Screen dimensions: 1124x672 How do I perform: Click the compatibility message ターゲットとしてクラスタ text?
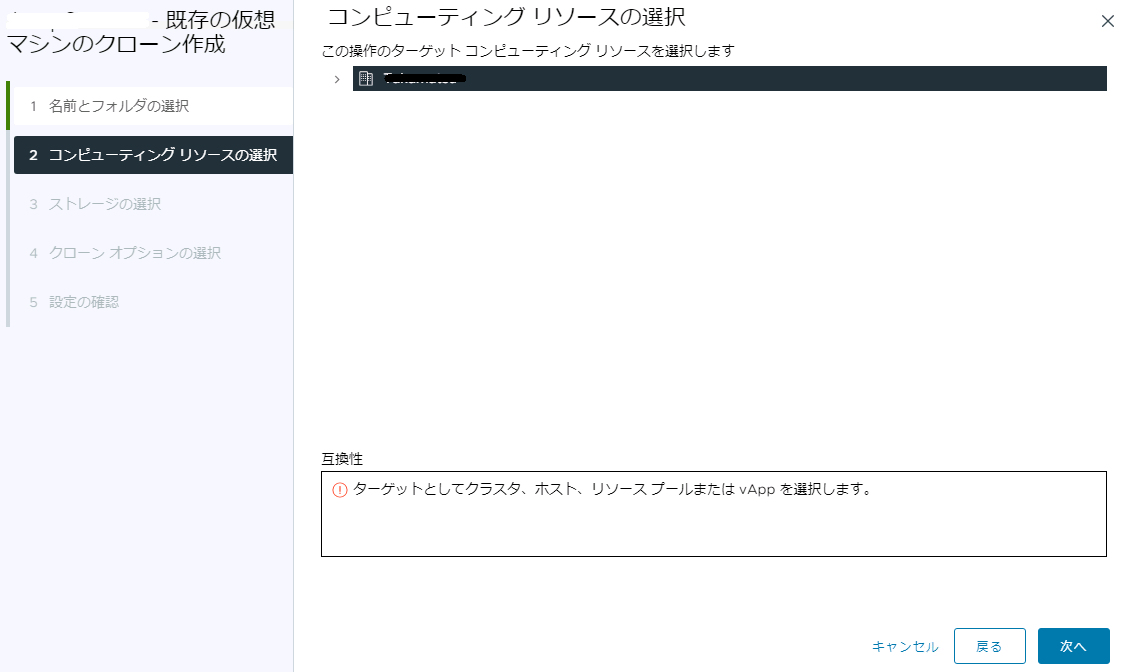click(612, 489)
